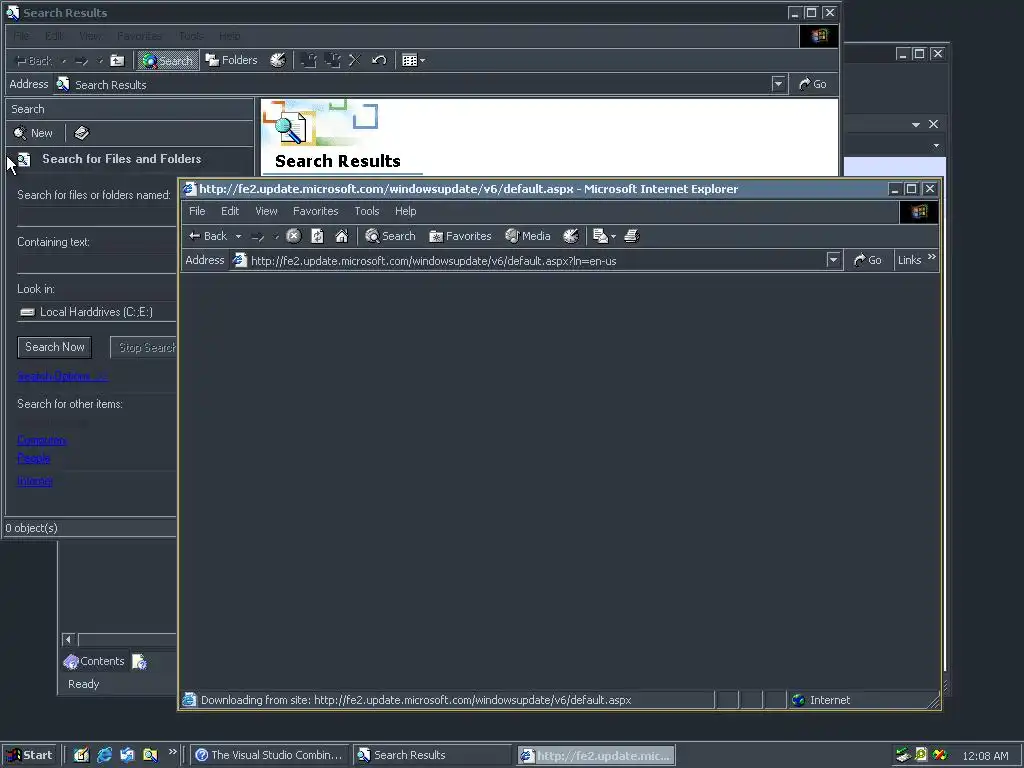The width and height of the screenshot is (1024, 768).
Task: Expand the Internet Explorer address bar dropdown
Action: pyautogui.click(x=833, y=260)
